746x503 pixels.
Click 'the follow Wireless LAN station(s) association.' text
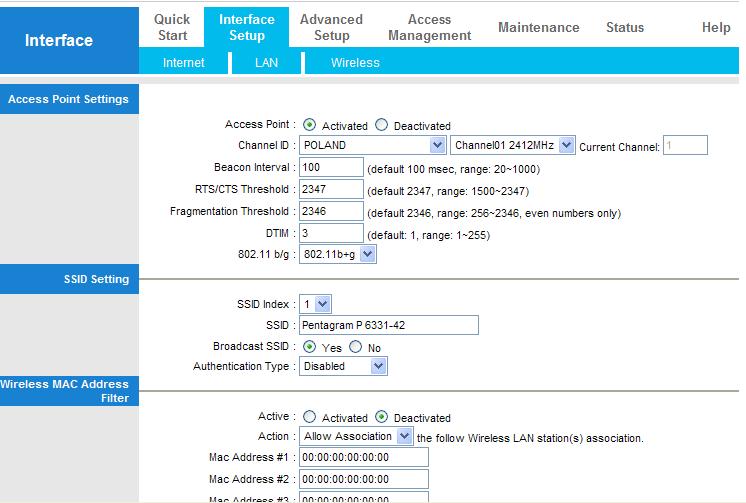[530, 438]
